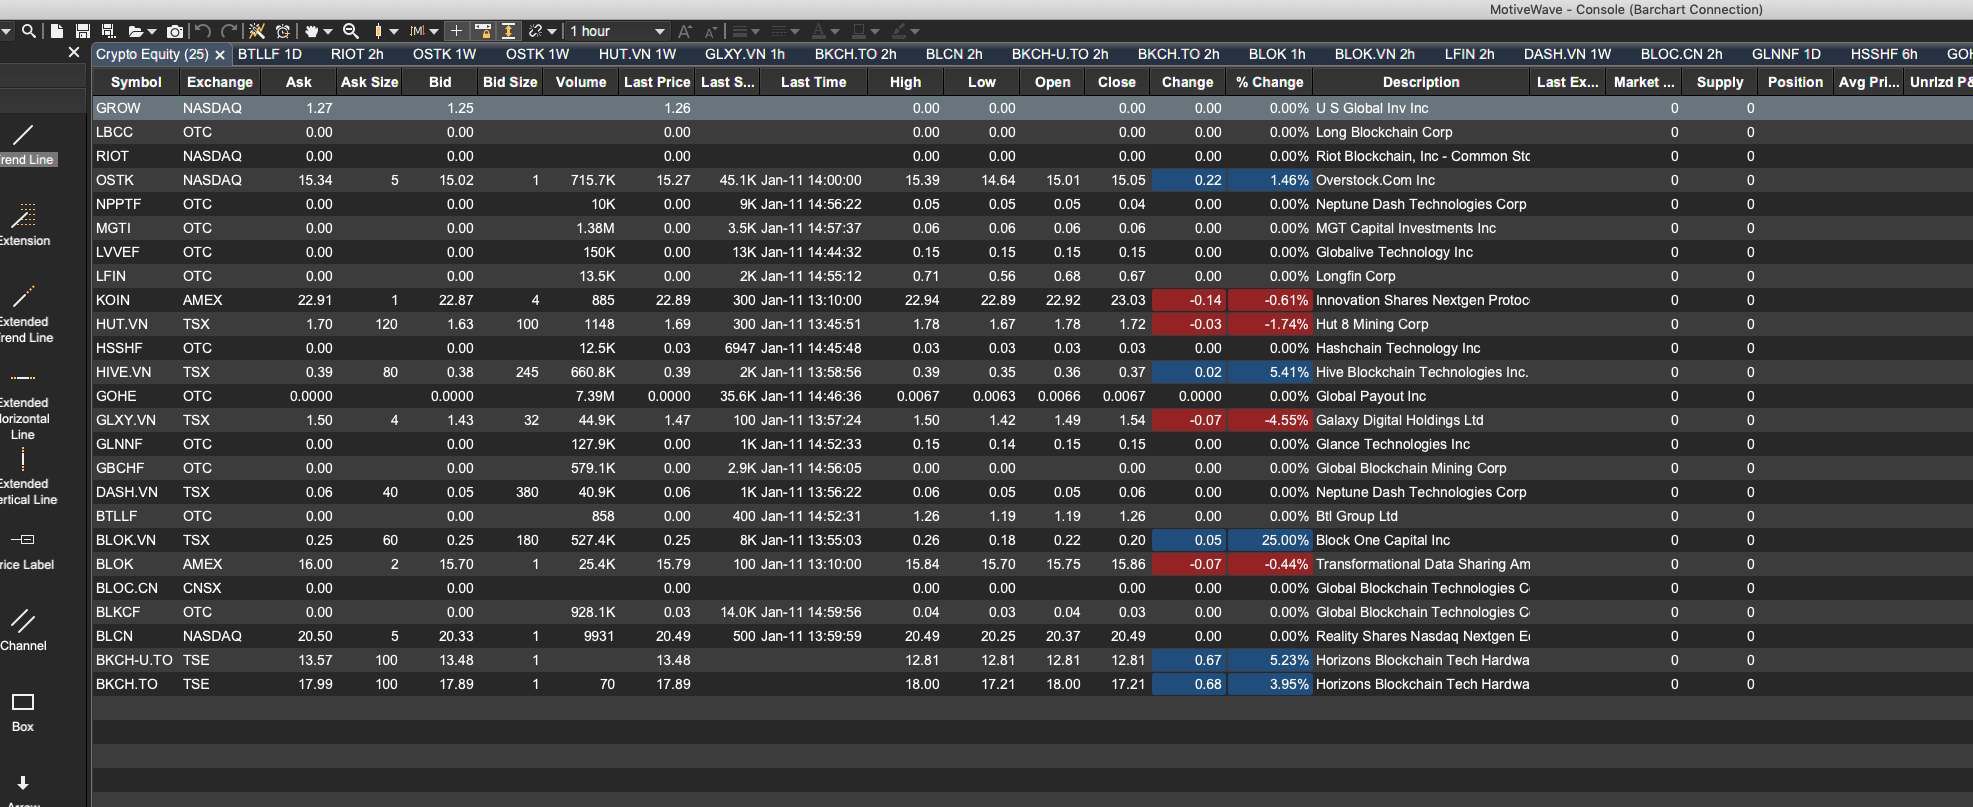1973x807 pixels.
Task: Select the hand pan tool
Action: [311, 31]
